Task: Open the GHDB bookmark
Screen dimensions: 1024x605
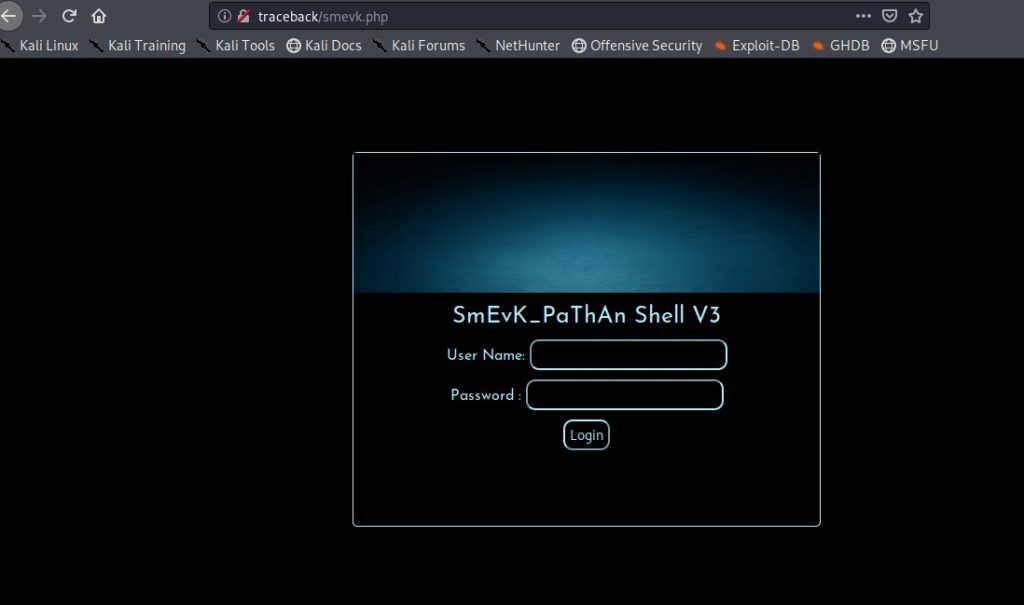Action: click(840, 46)
